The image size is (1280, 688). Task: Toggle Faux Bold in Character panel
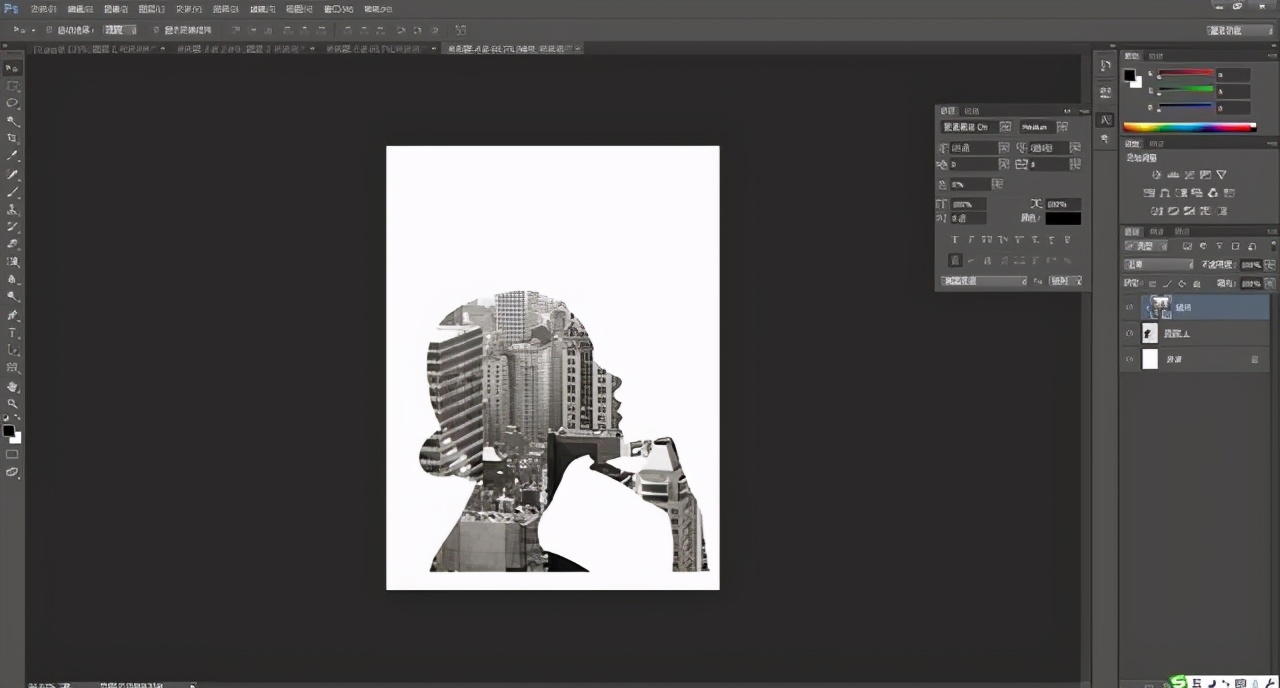[955, 240]
